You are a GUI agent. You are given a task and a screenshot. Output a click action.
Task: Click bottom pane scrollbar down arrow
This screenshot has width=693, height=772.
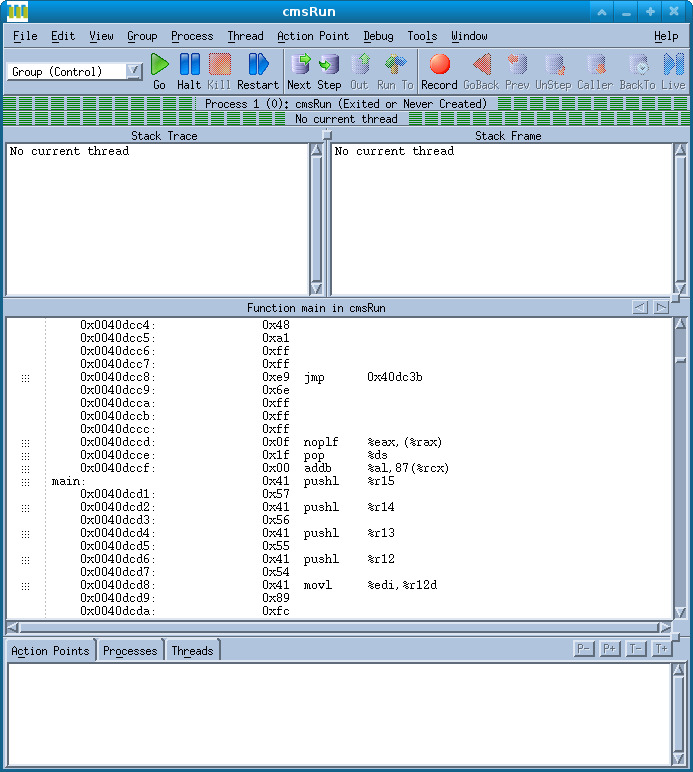pos(678,758)
